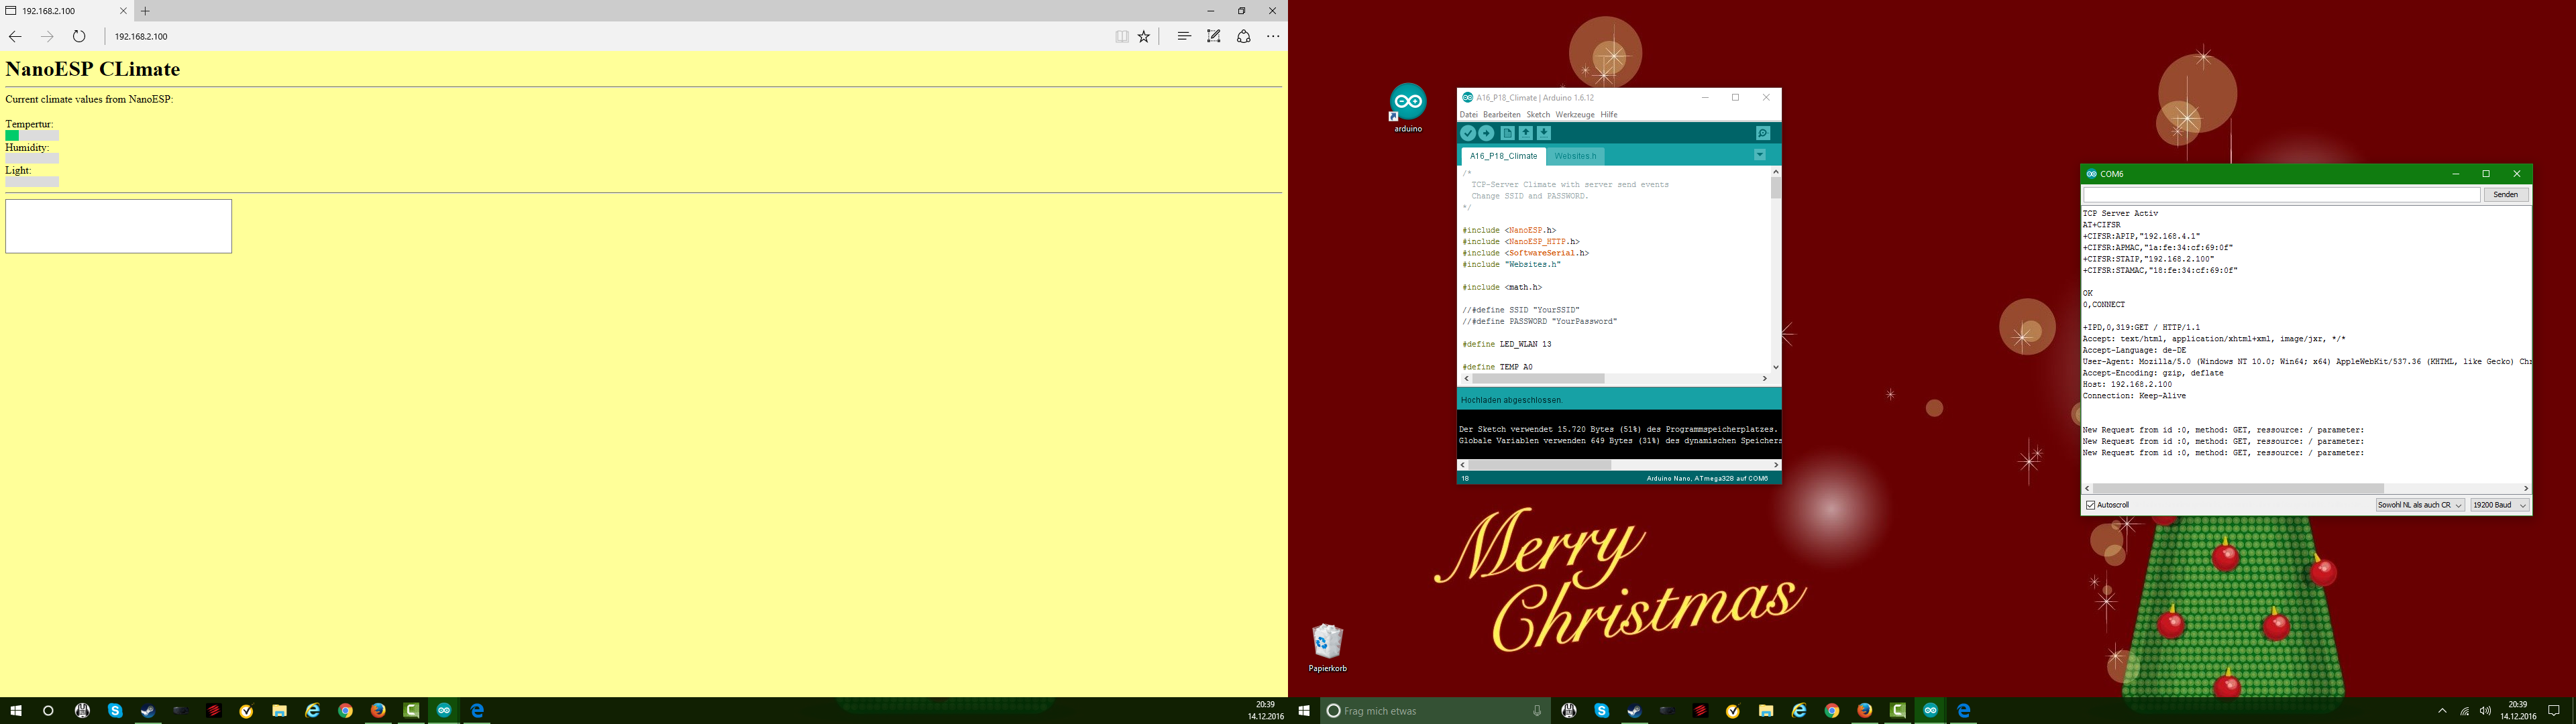Image resolution: width=2576 pixels, height=724 pixels.
Task: Click the Senden button in COM6
Action: click(x=2506, y=195)
